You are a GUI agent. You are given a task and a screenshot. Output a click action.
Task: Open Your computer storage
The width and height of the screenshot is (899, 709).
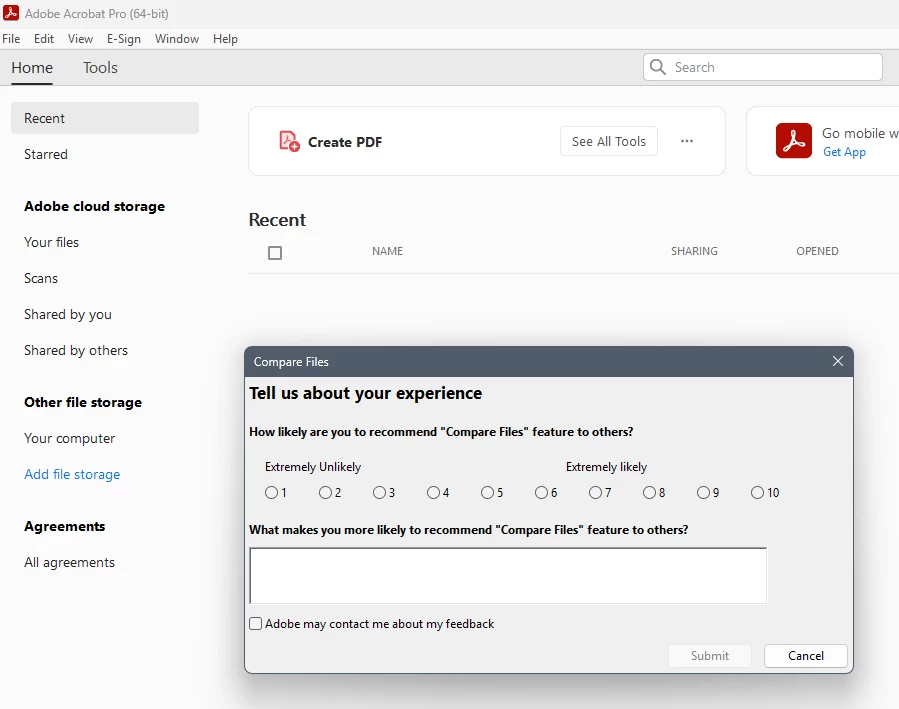69,438
